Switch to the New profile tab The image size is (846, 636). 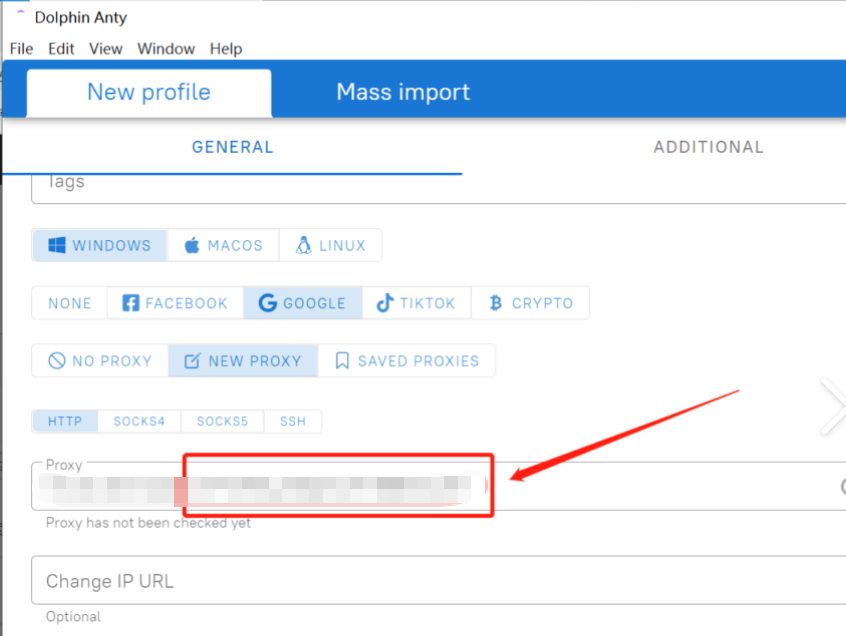point(149,92)
